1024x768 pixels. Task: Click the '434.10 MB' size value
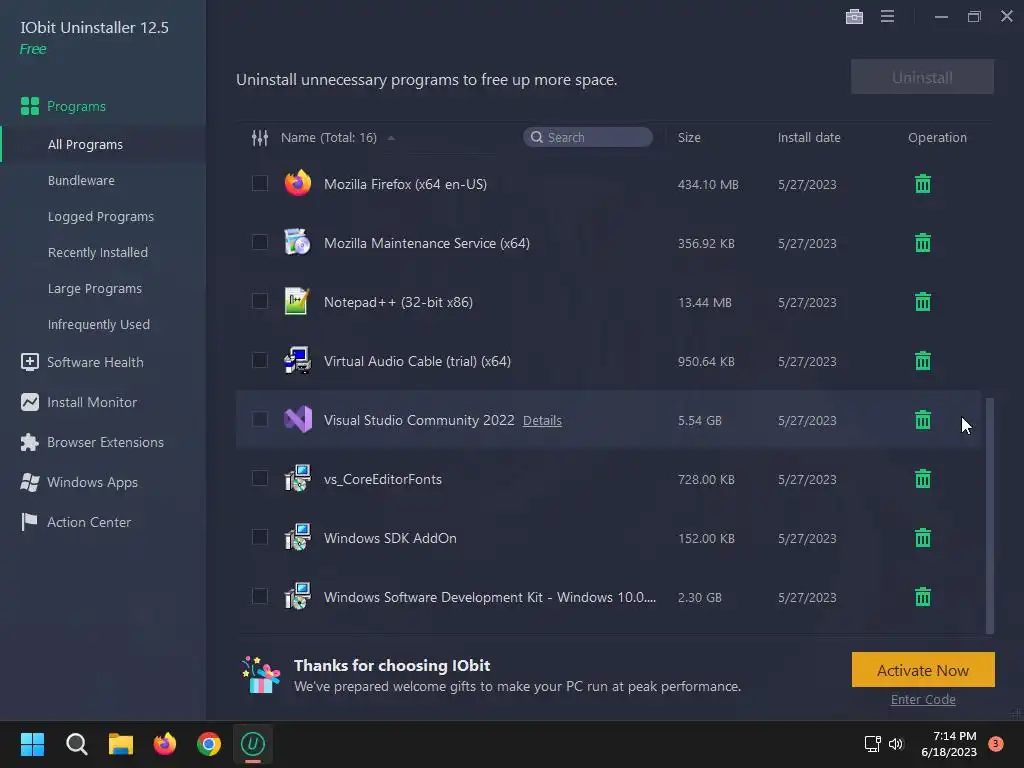(708, 185)
